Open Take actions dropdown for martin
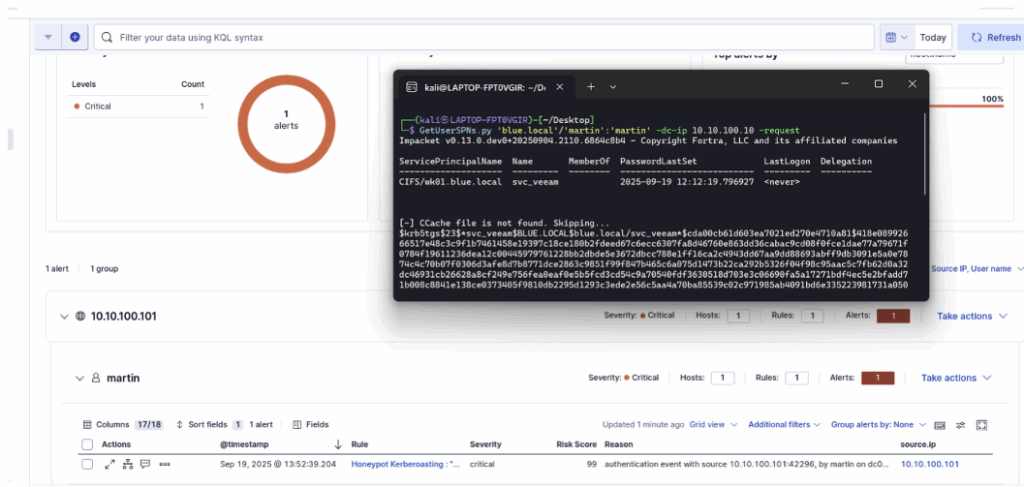 coord(955,378)
